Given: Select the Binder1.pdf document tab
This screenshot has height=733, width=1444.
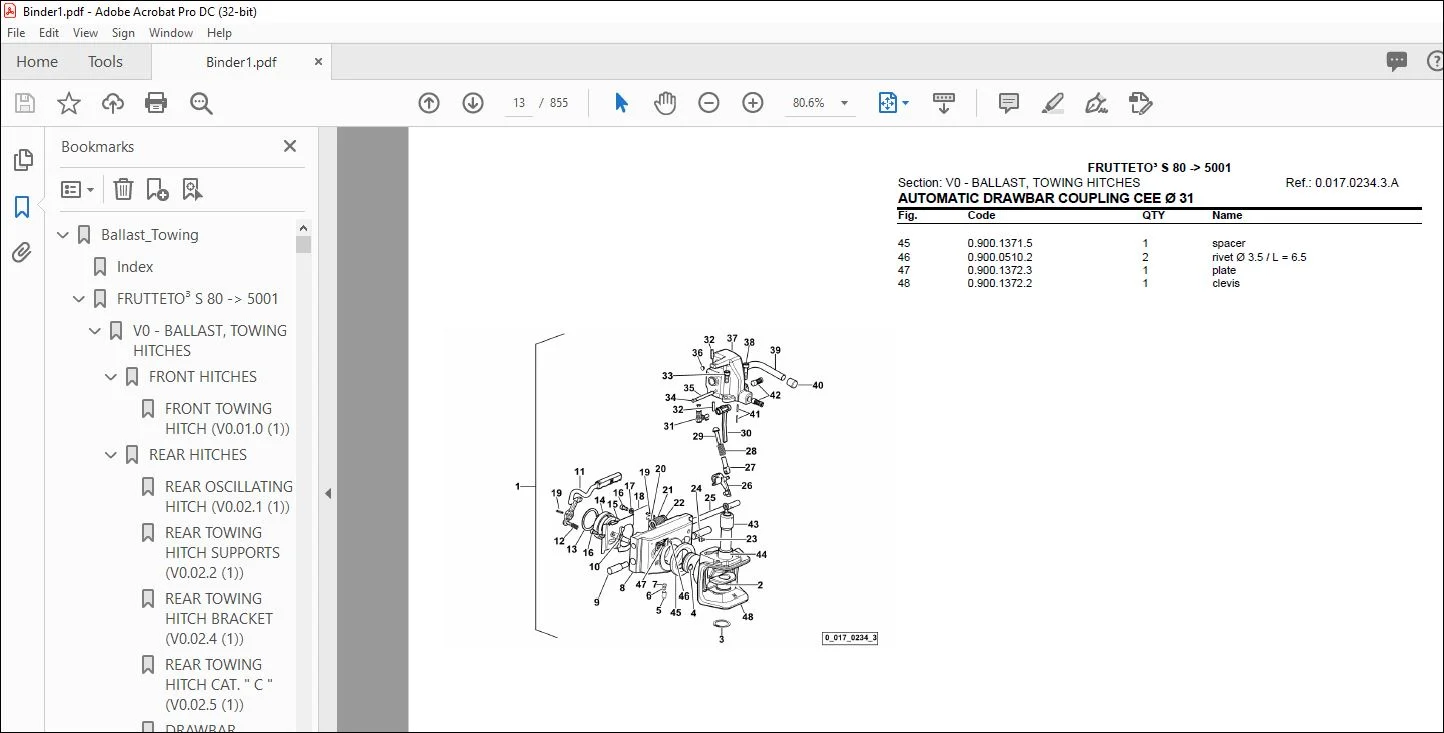Looking at the screenshot, I should point(241,62).
